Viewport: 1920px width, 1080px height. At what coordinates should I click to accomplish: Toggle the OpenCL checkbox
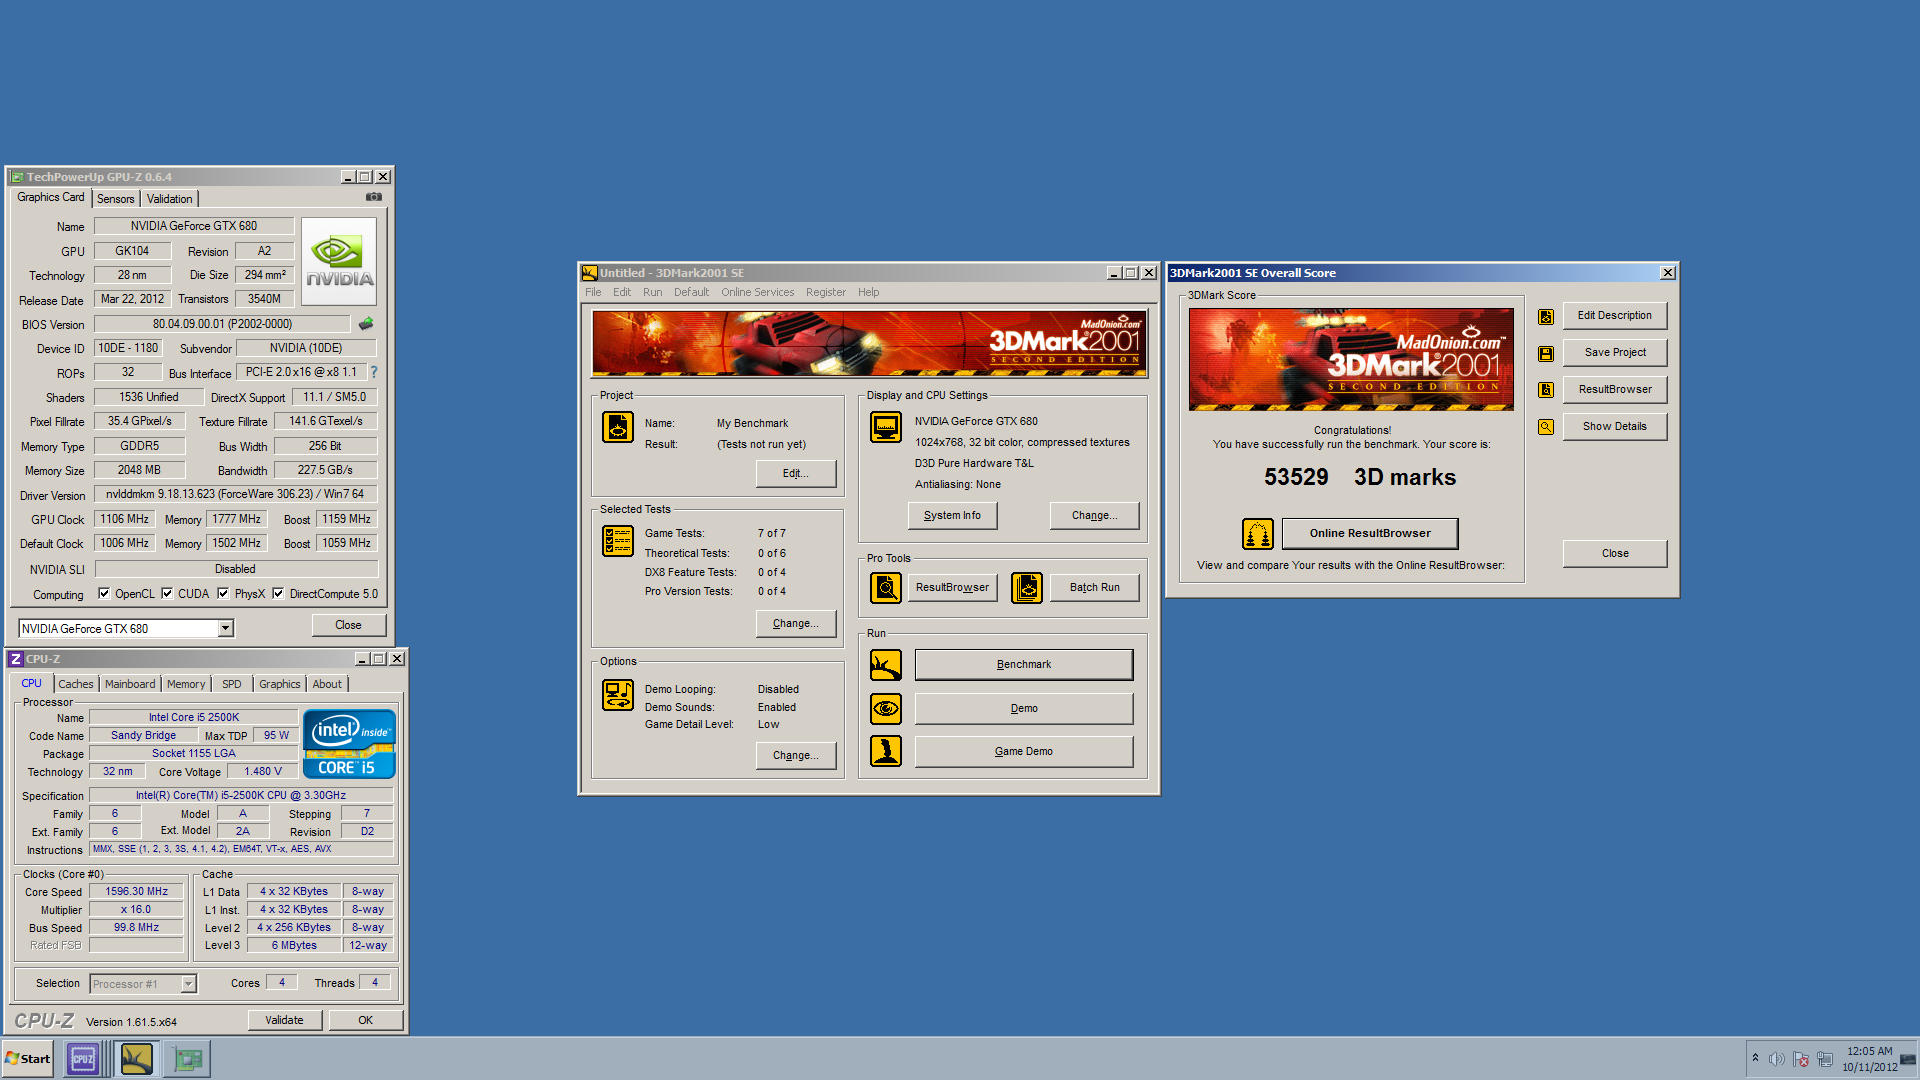pyautogui.click(x=104, y=593)
